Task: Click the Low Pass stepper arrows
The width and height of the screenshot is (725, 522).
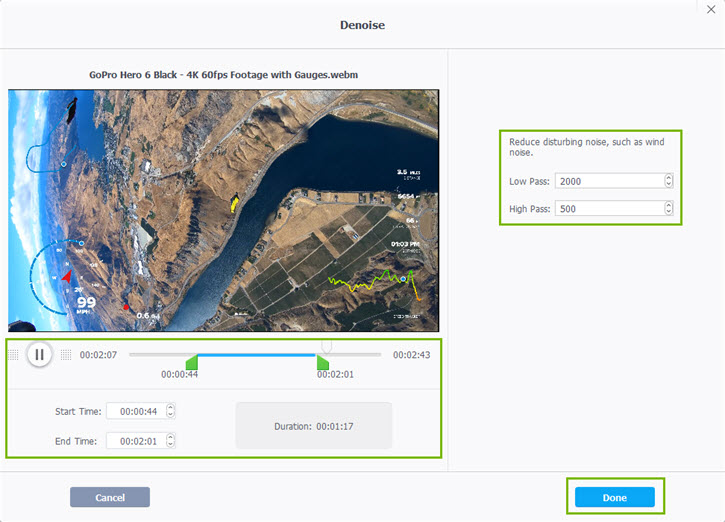Action: point(668,181)
